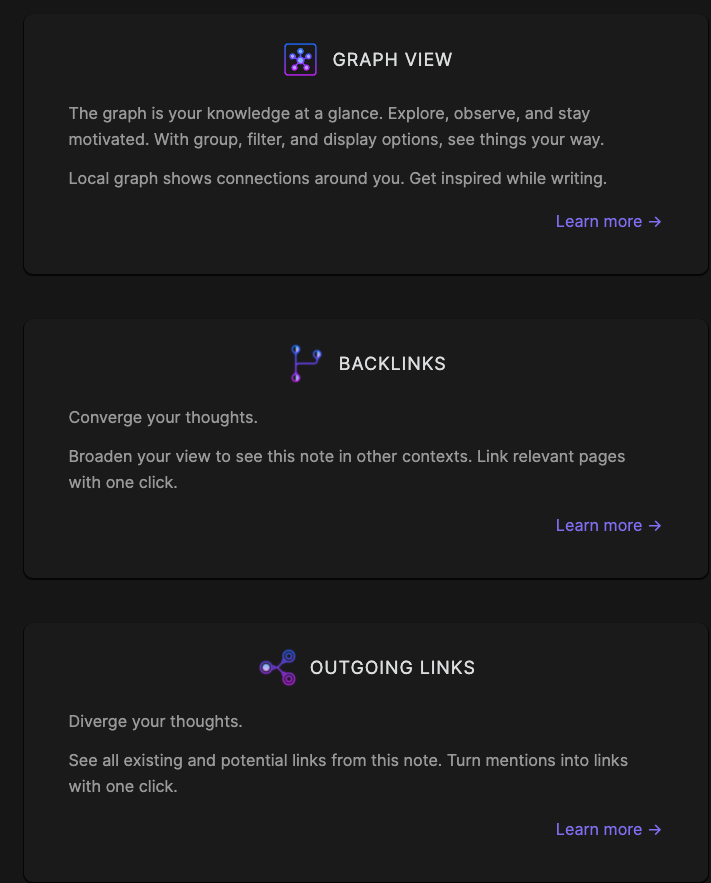This screenshot has width=711, height=883.
Task: Click the BACKLINKS heading text
Action: click(x=392, y=364)
